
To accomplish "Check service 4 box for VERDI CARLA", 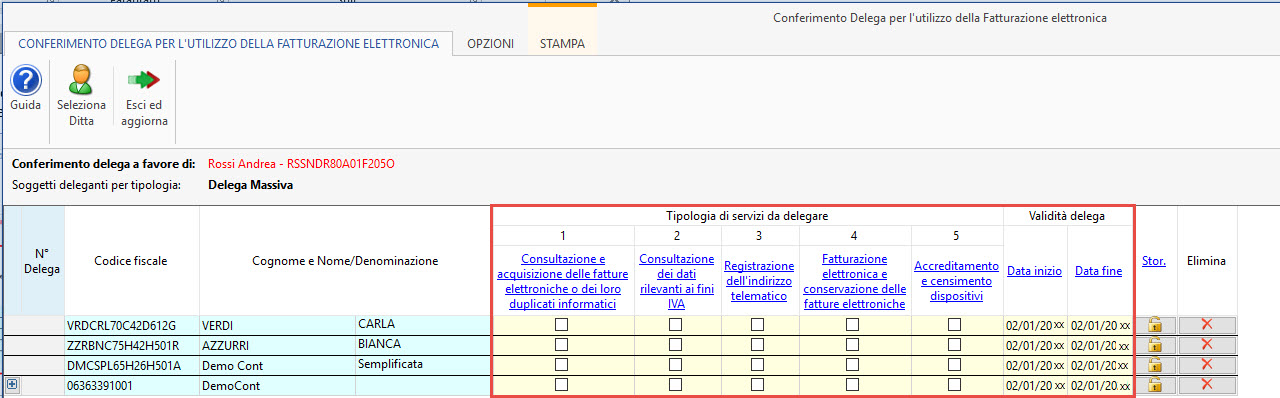I will [x=853, y=324].
